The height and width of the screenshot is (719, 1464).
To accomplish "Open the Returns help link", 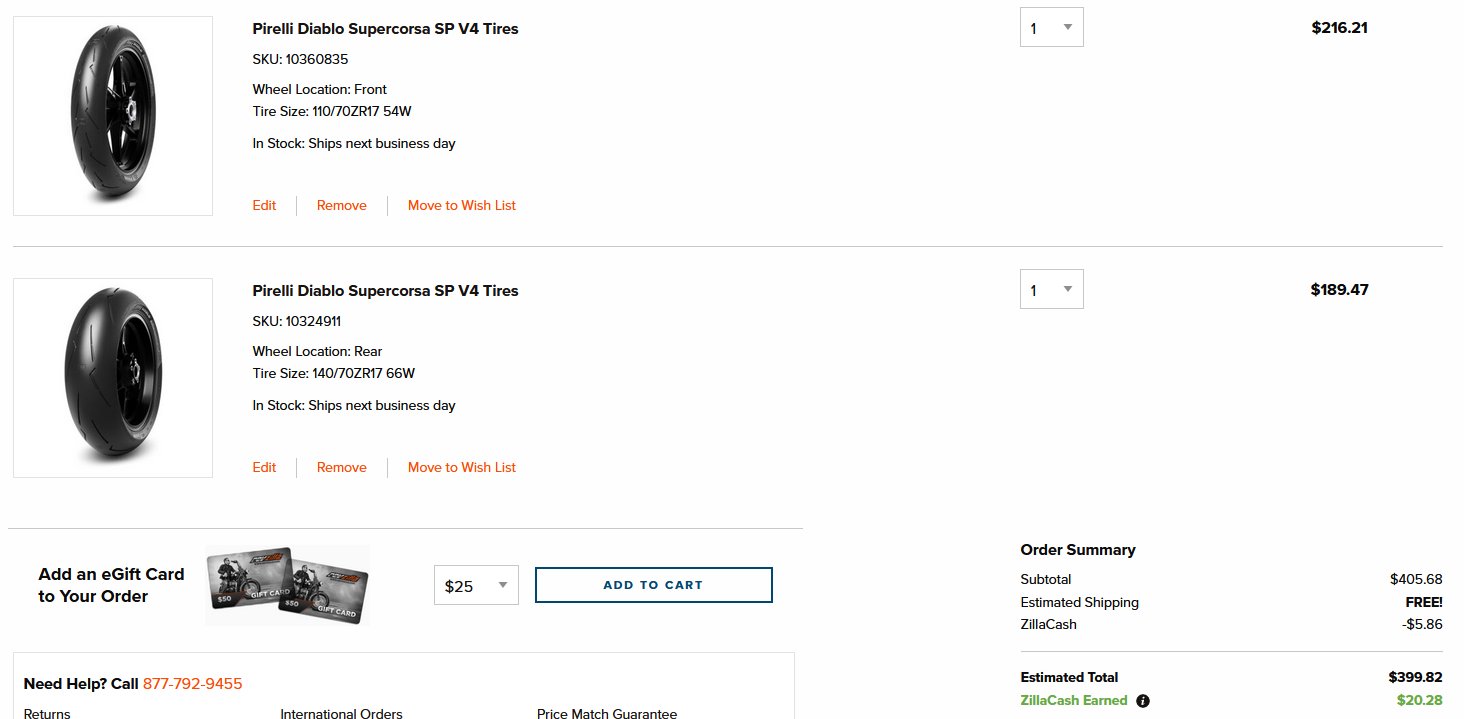I will [x=47, y=713].
